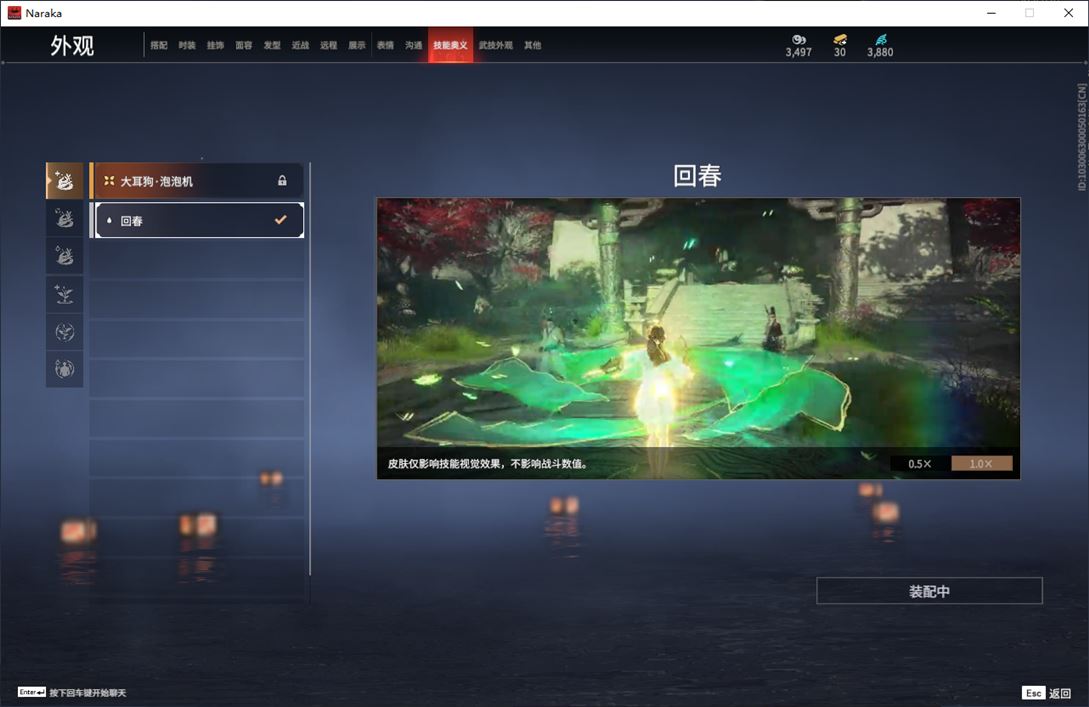Viewport: 1089px width, 707px height.
Task: Set preview speed to 1.0X
Action: tap(981, 463)
